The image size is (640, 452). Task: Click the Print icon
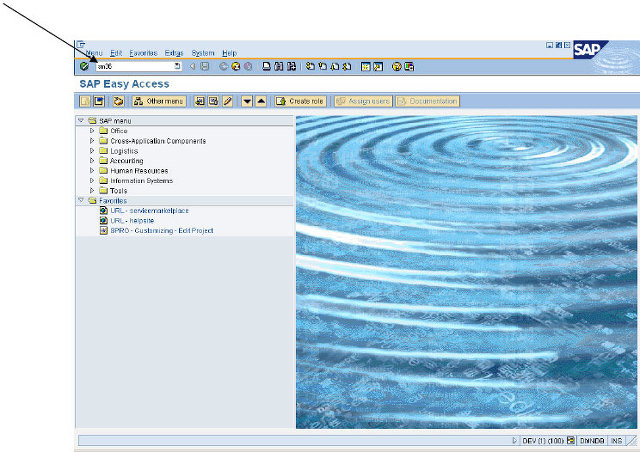pos(266,66)
